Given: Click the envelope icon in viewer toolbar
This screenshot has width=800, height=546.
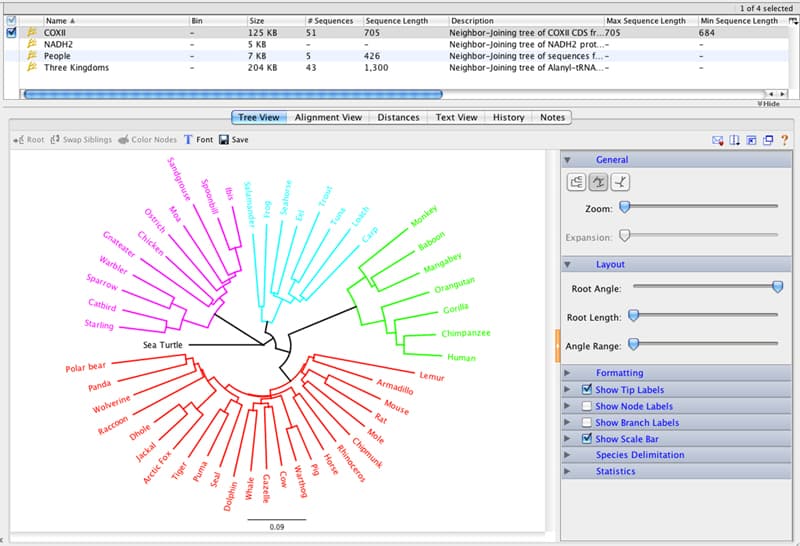Looking at the screenshot, I should point(717,140).
